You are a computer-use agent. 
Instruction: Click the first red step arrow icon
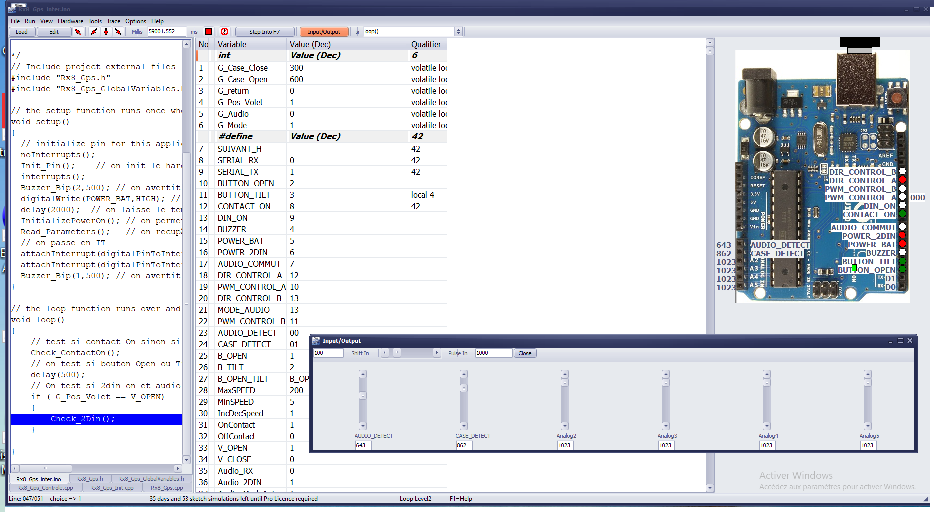(x=79, y=31)
